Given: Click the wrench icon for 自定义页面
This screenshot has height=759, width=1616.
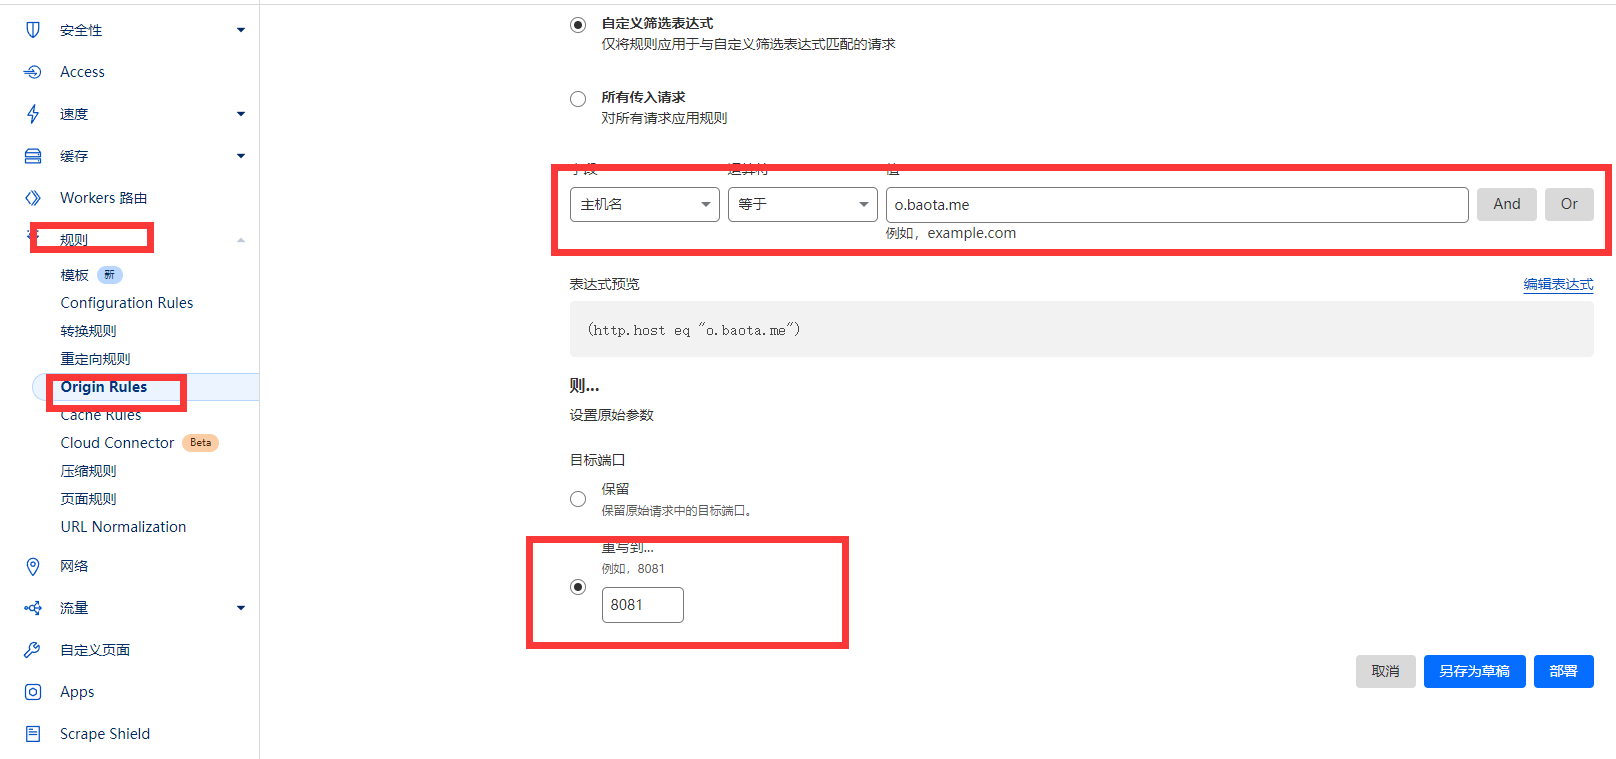Looking at the screenshot, I should (x=33, y=650).
